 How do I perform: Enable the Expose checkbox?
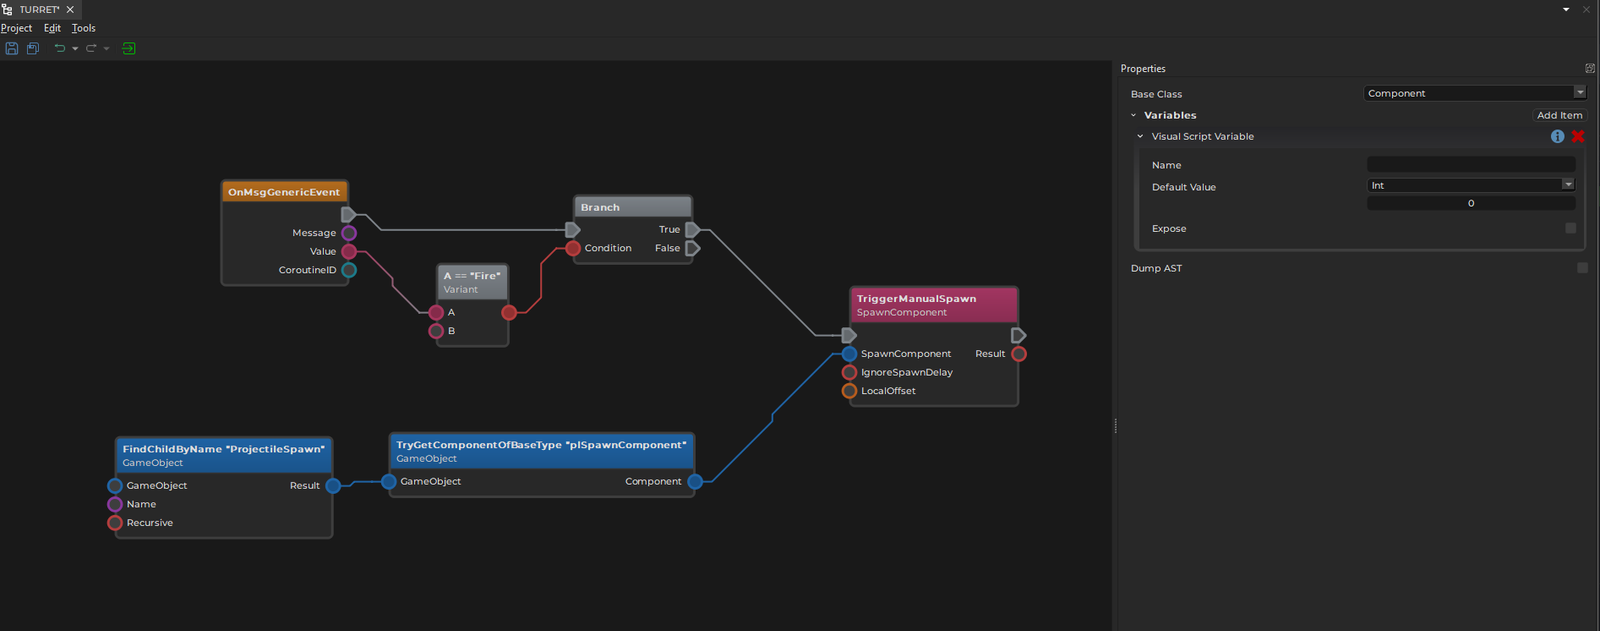(1570, 228)
